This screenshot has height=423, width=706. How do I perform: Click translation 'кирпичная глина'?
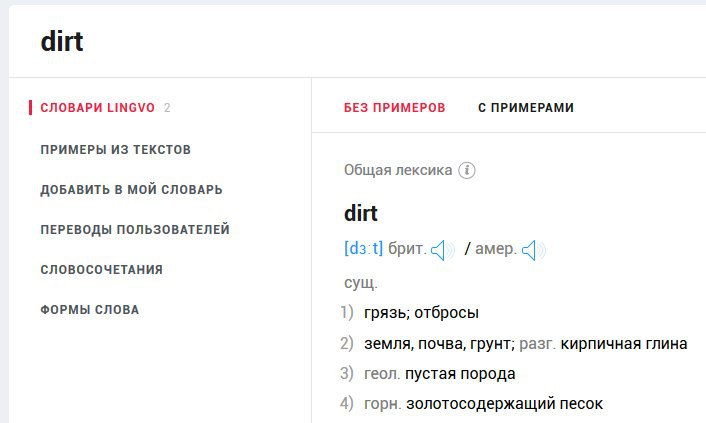(624, 344)
